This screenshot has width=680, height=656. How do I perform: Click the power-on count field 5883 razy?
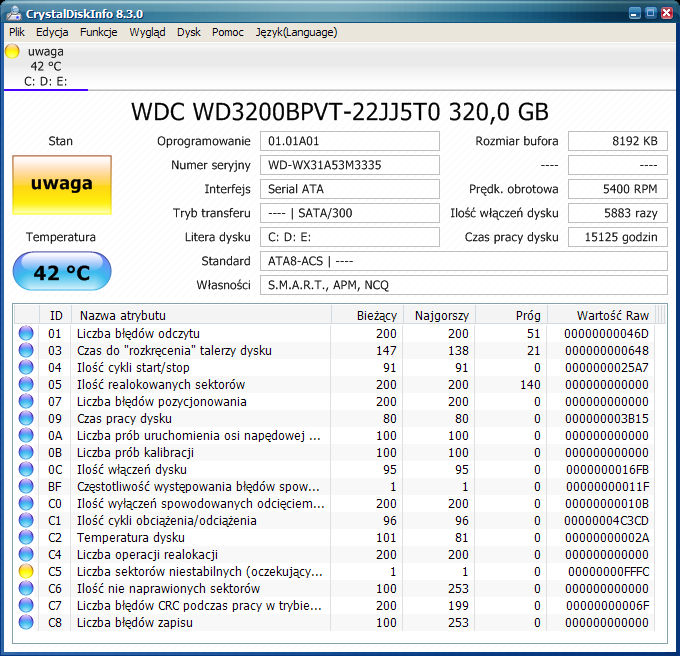click(618, 213)
